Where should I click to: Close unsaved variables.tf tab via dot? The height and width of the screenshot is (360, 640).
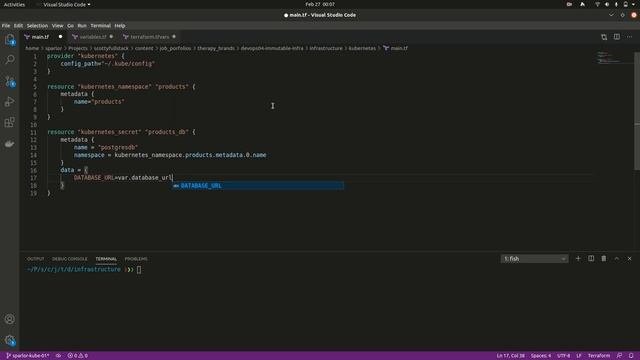click(x=111, y=37)
